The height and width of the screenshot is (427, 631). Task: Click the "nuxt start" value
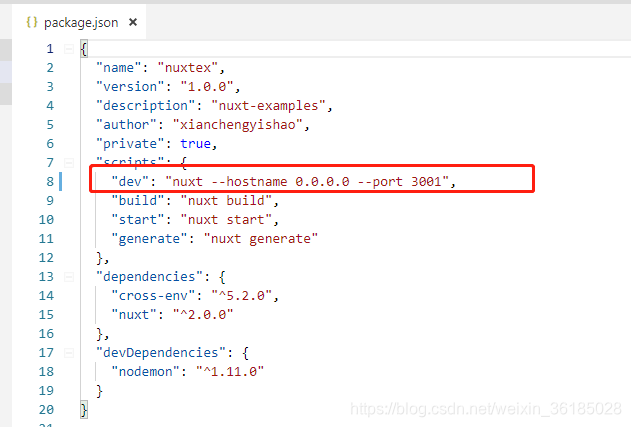(226, 220)
